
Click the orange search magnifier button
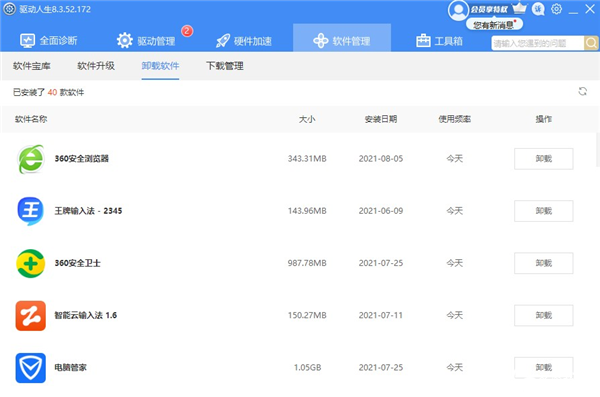[591, 43]
